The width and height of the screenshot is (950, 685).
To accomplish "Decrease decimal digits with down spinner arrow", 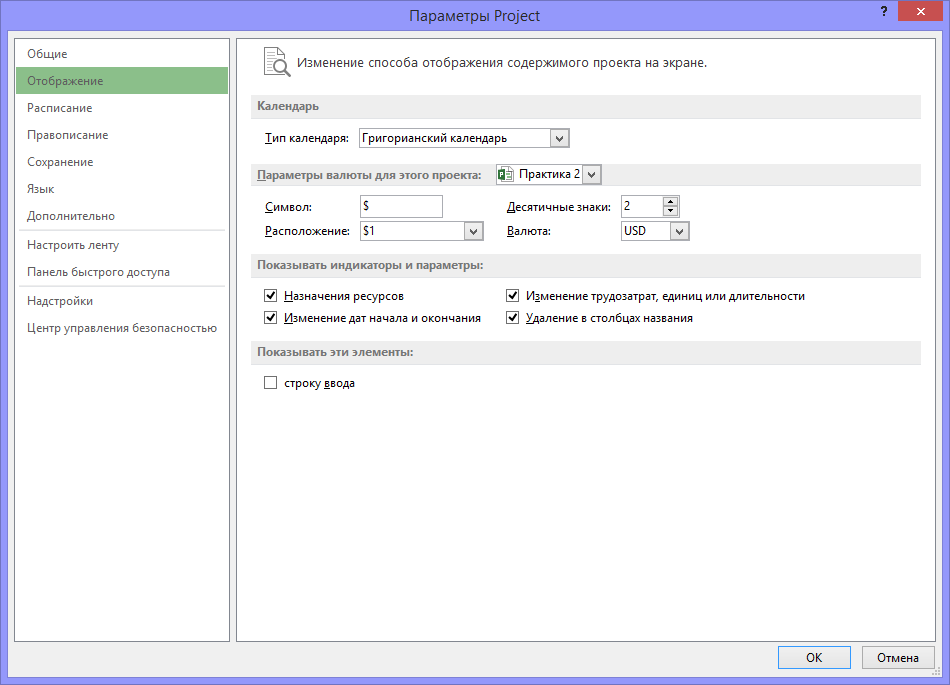I will coord(670,212).
